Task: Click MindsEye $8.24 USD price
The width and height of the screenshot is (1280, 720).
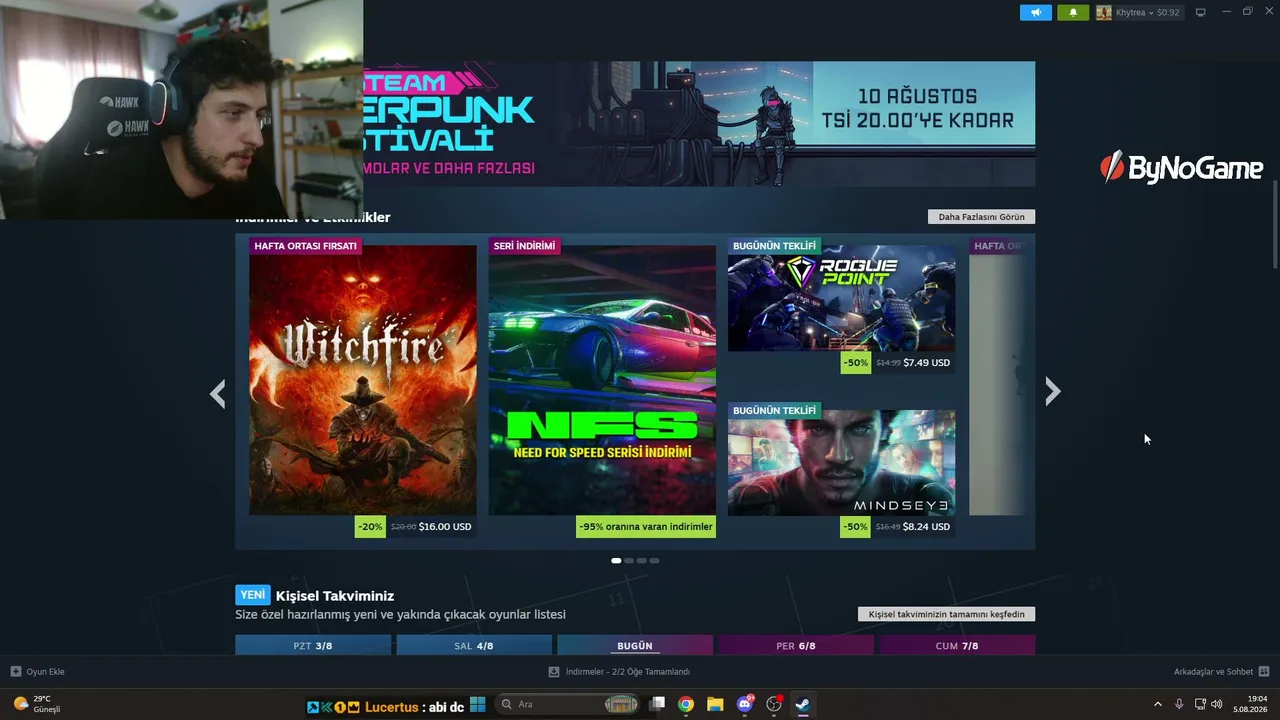Action: [x=926, y=527]
